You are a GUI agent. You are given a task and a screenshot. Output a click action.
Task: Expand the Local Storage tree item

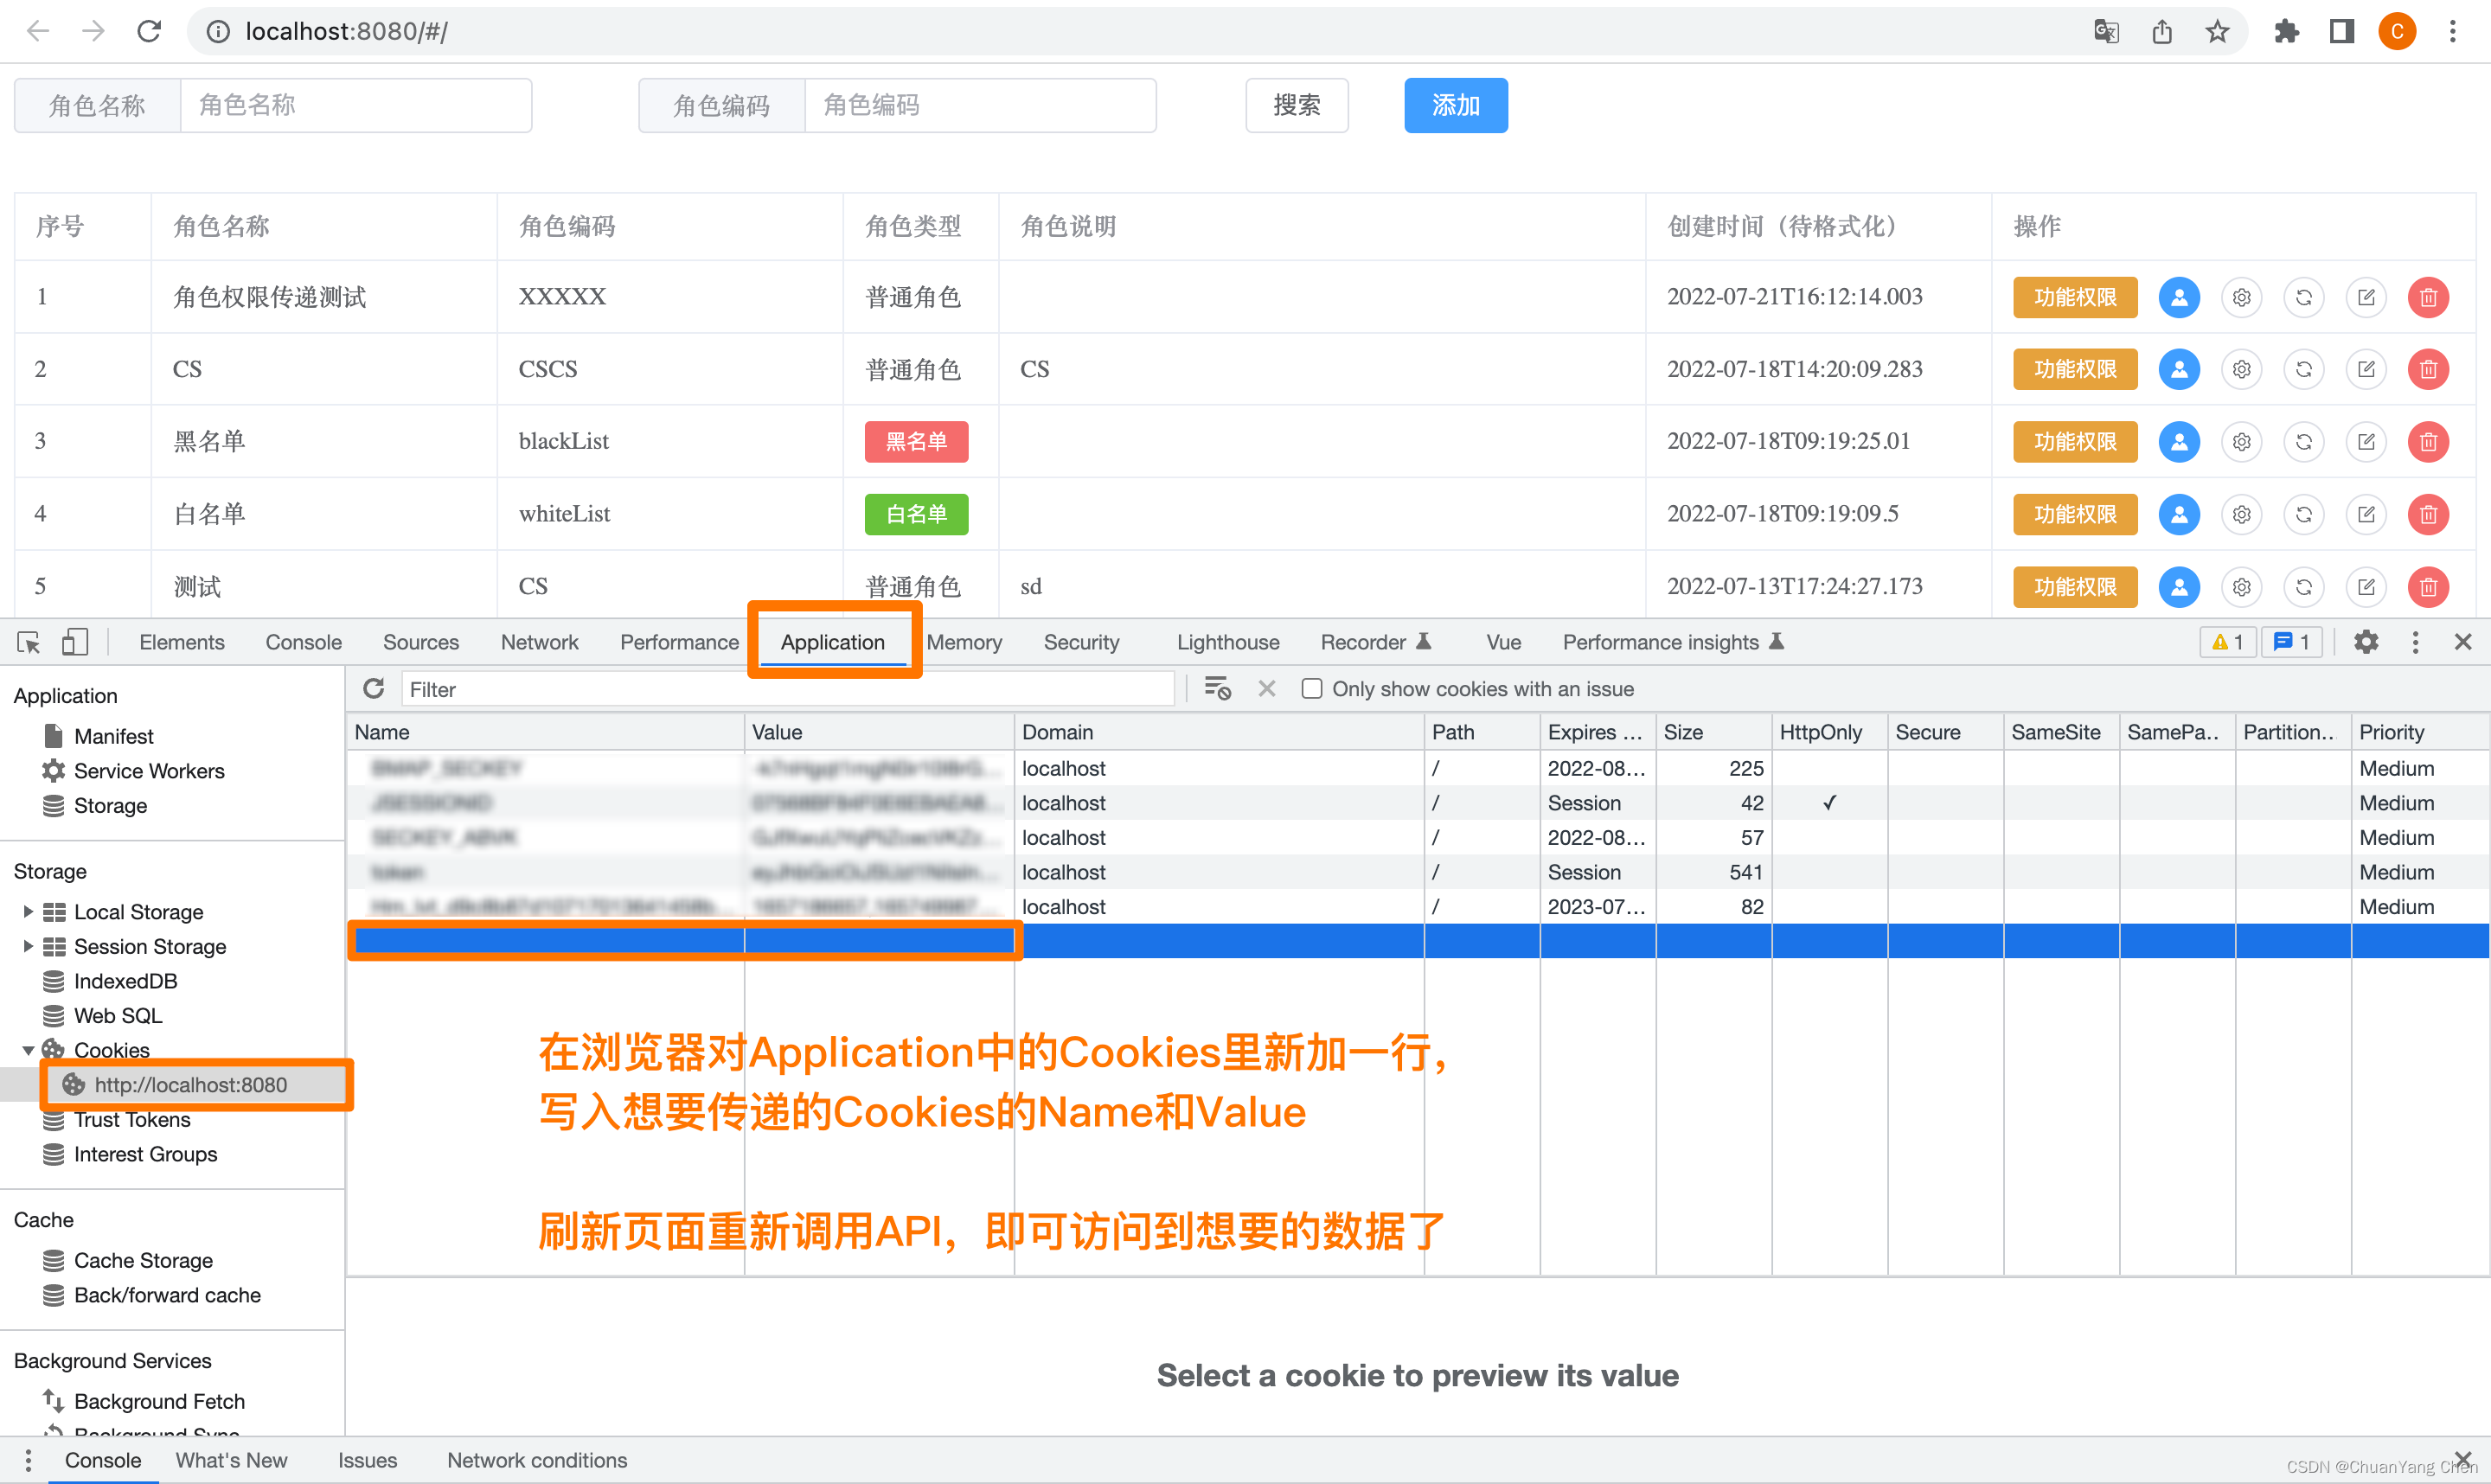point(29,912)
